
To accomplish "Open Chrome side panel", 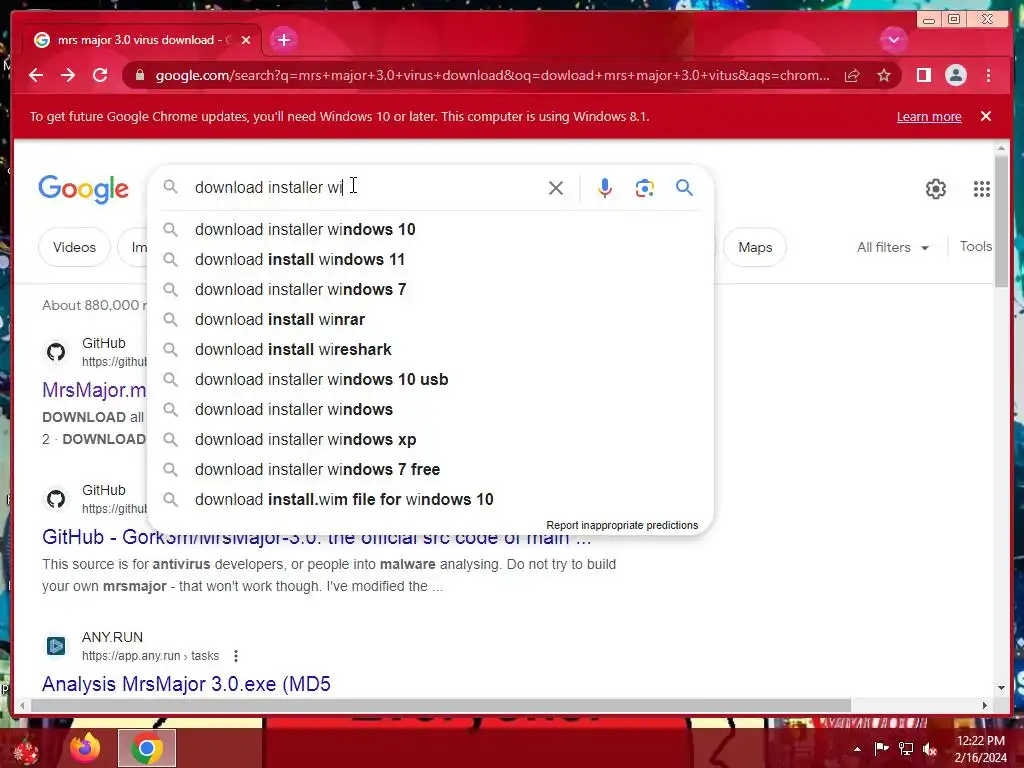I will [x=923, y=76].
